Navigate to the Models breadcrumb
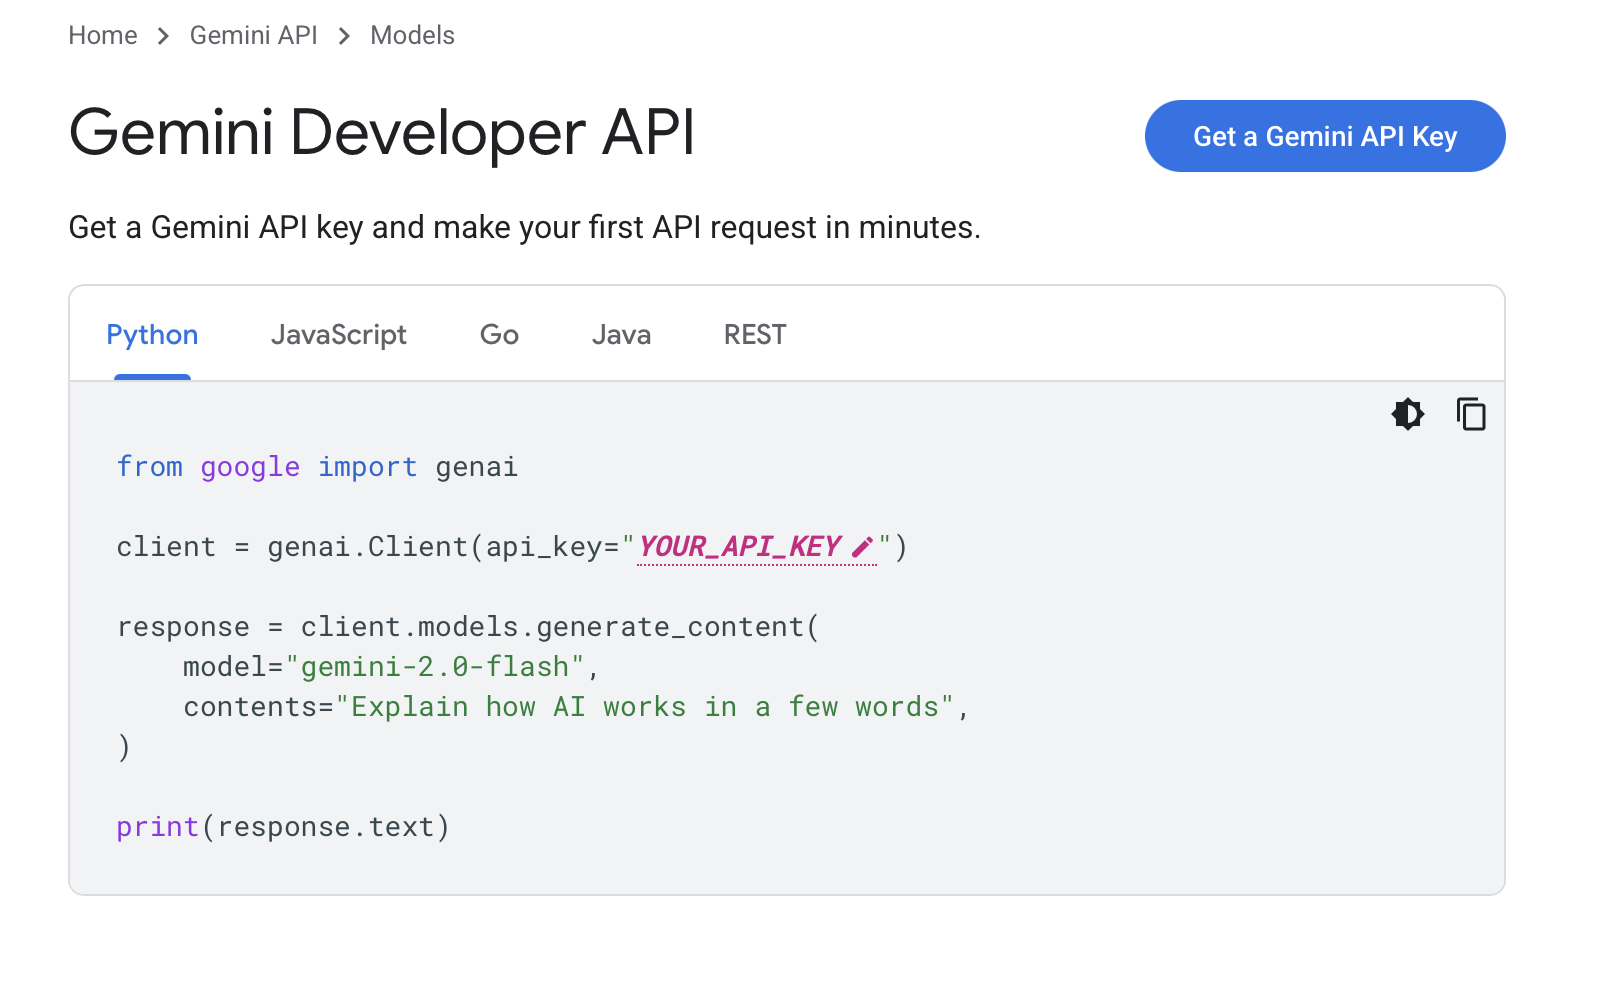The height and width of the screenshot is (984, 1604). 412,36
